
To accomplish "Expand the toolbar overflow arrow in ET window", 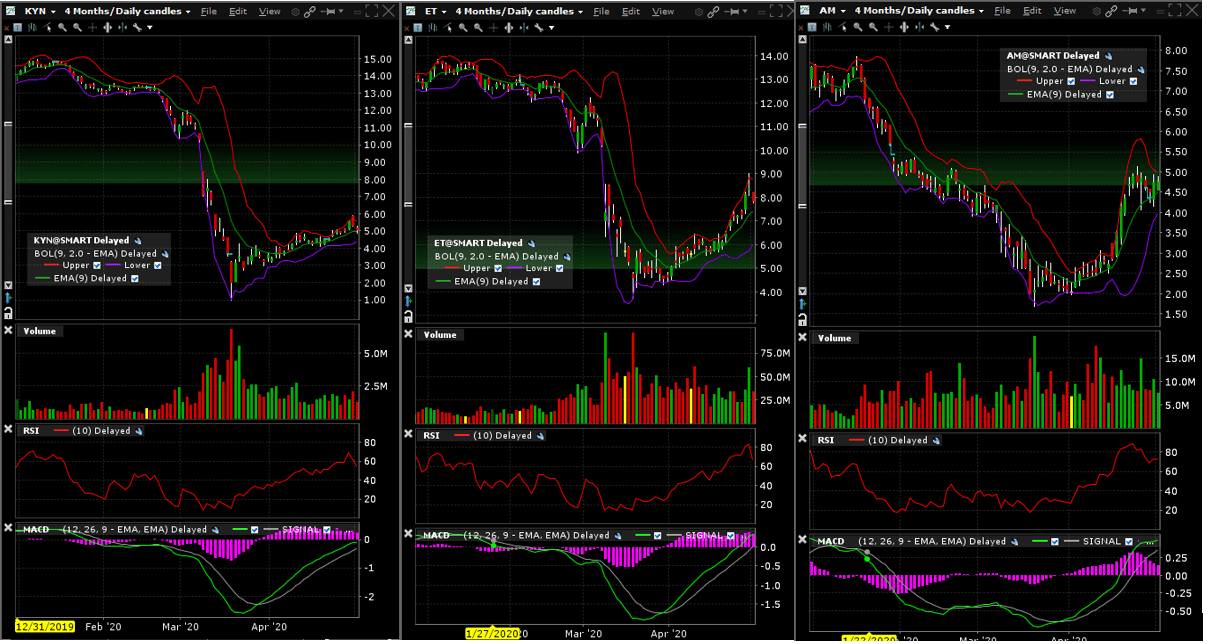I will 551,27.
